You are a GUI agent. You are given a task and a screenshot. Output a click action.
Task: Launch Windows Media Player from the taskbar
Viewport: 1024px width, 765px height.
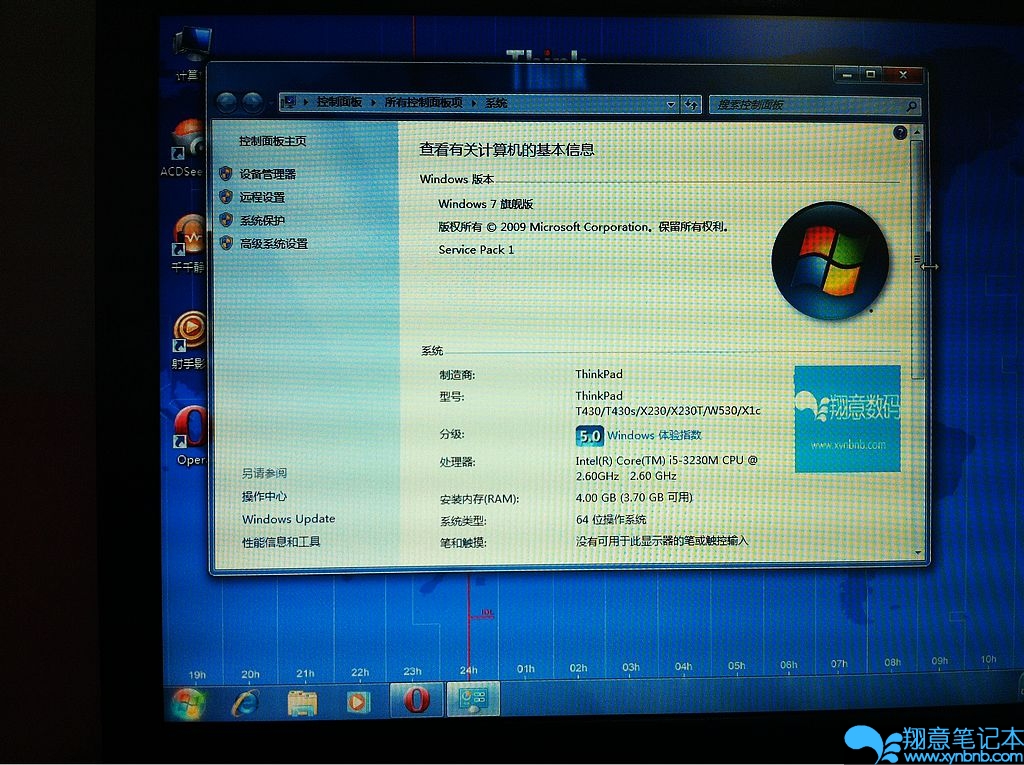click(357, 702)
